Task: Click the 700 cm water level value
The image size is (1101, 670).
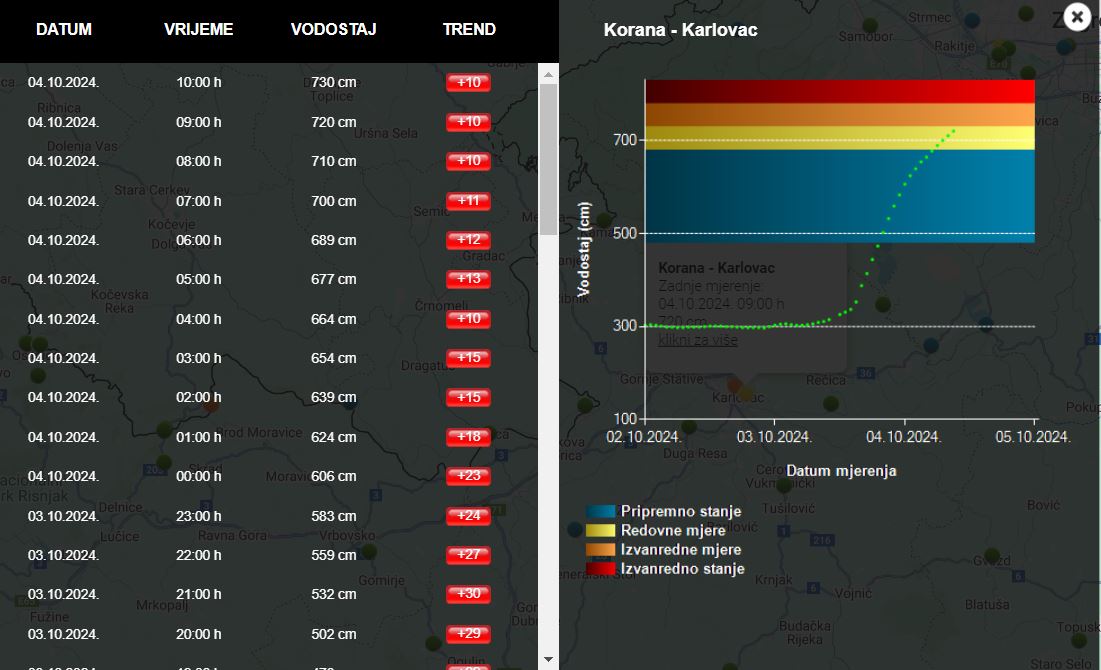Action: point(334,201)
